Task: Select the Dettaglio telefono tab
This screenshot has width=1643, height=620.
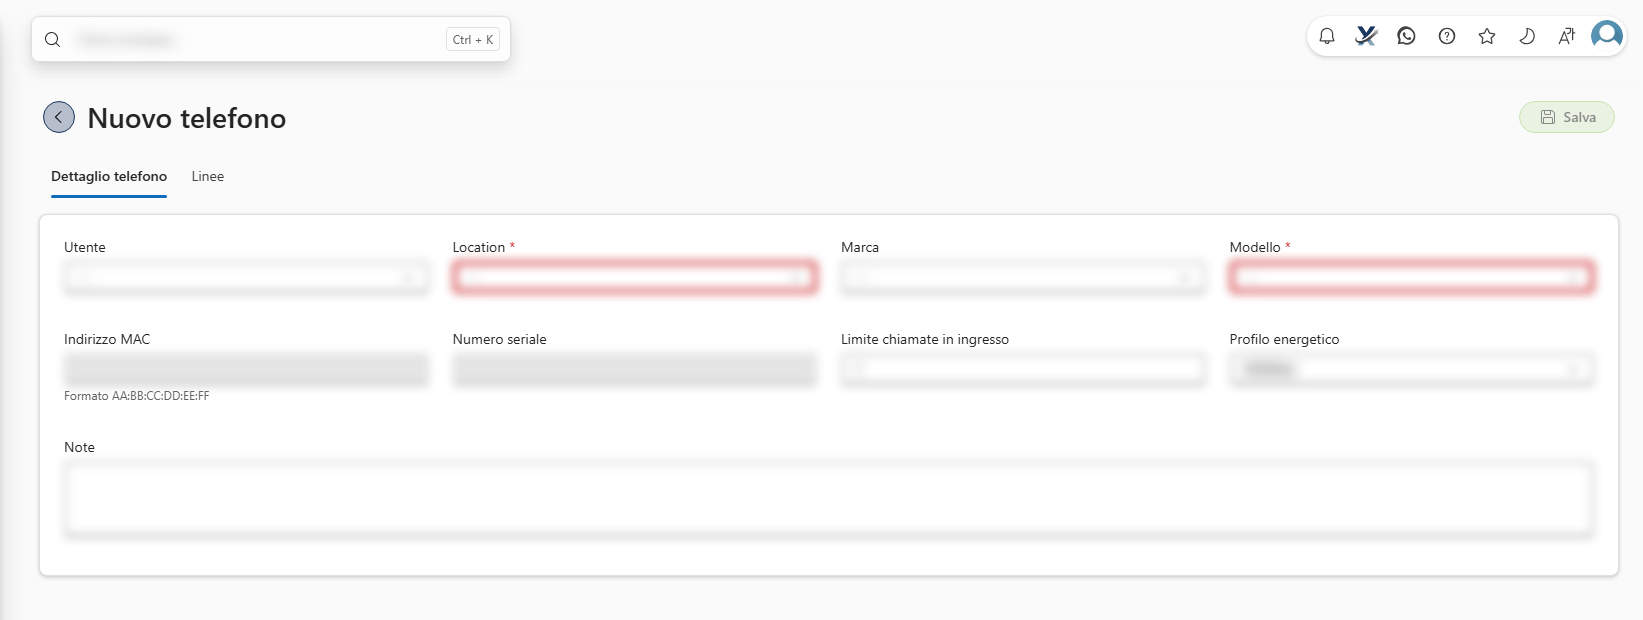Action: [x=109, y=177]
